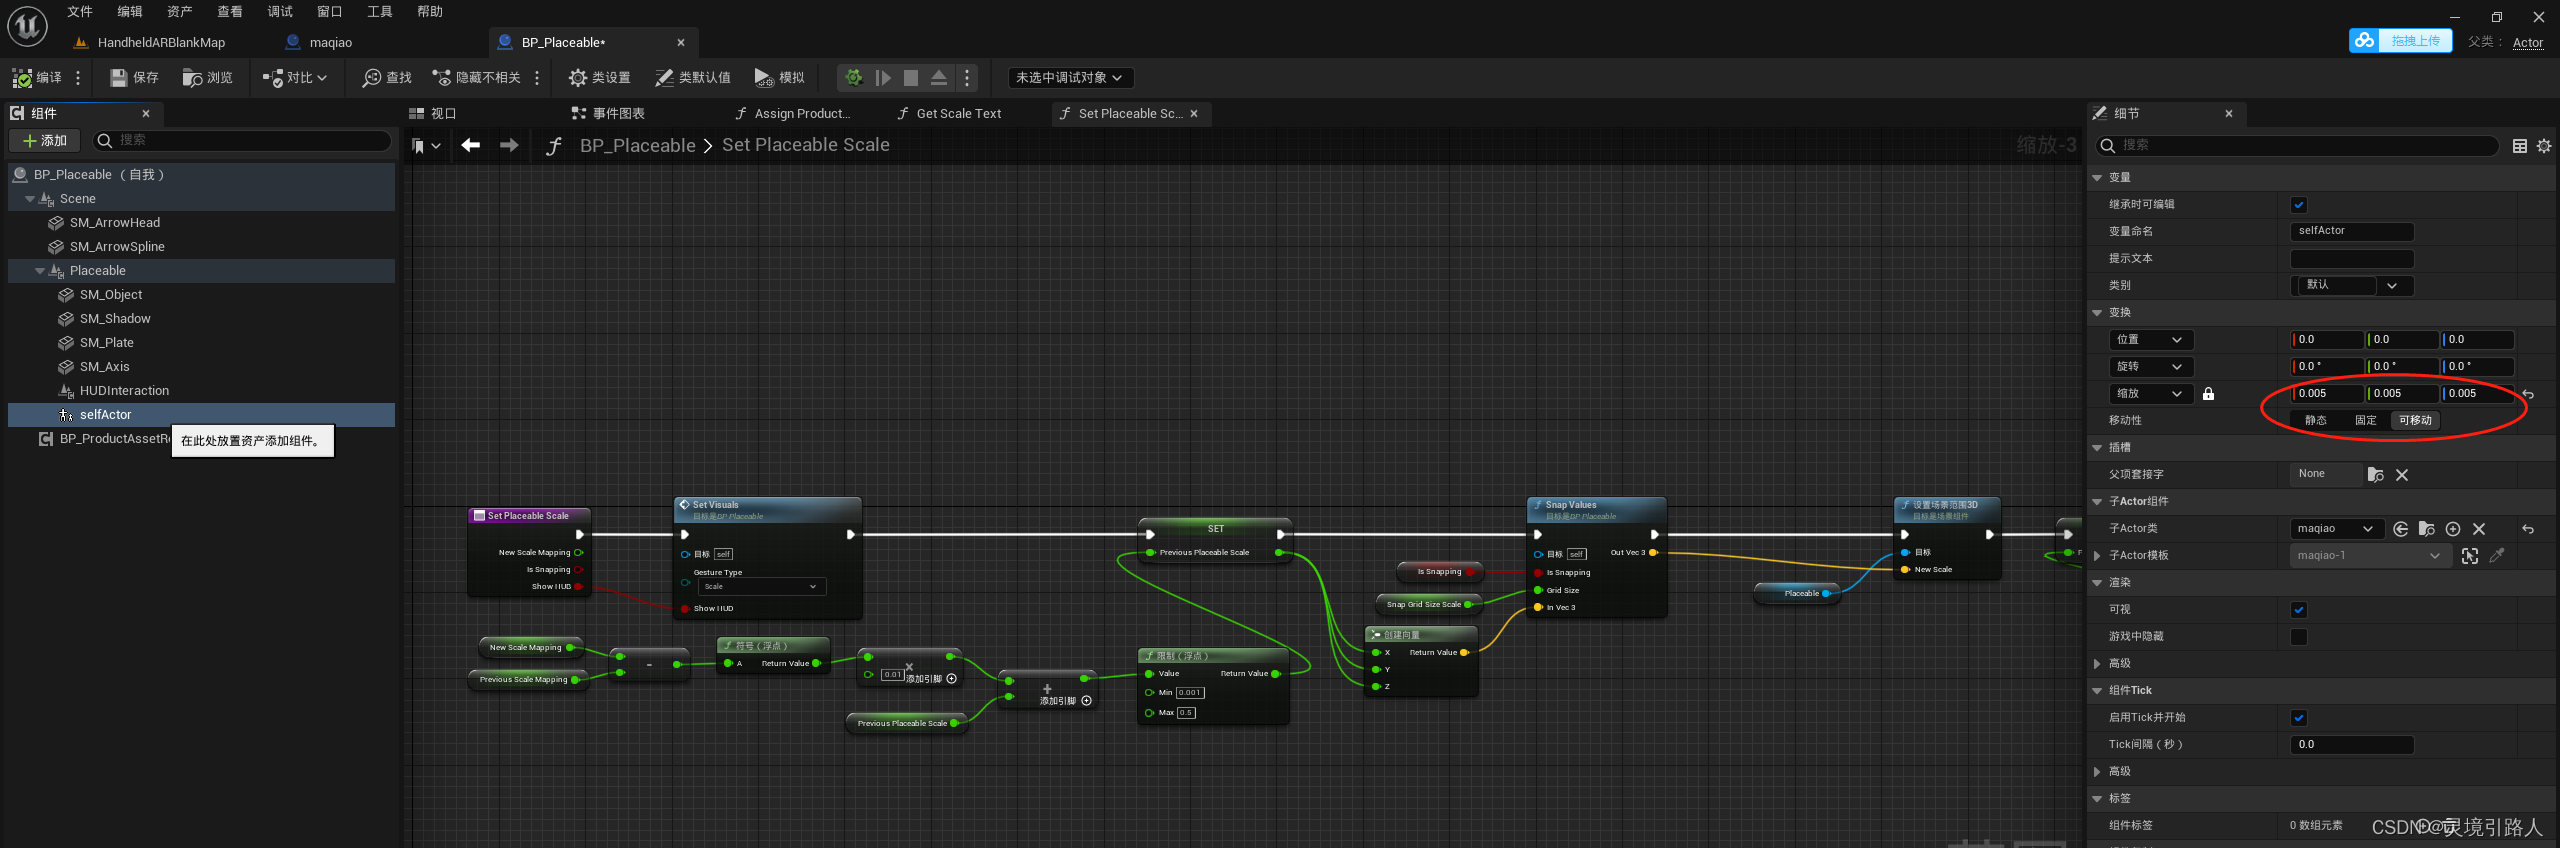The width and height of the screenshot is (2560, 848).
Task: Open compile options three-dot menu
Action: 78,78
